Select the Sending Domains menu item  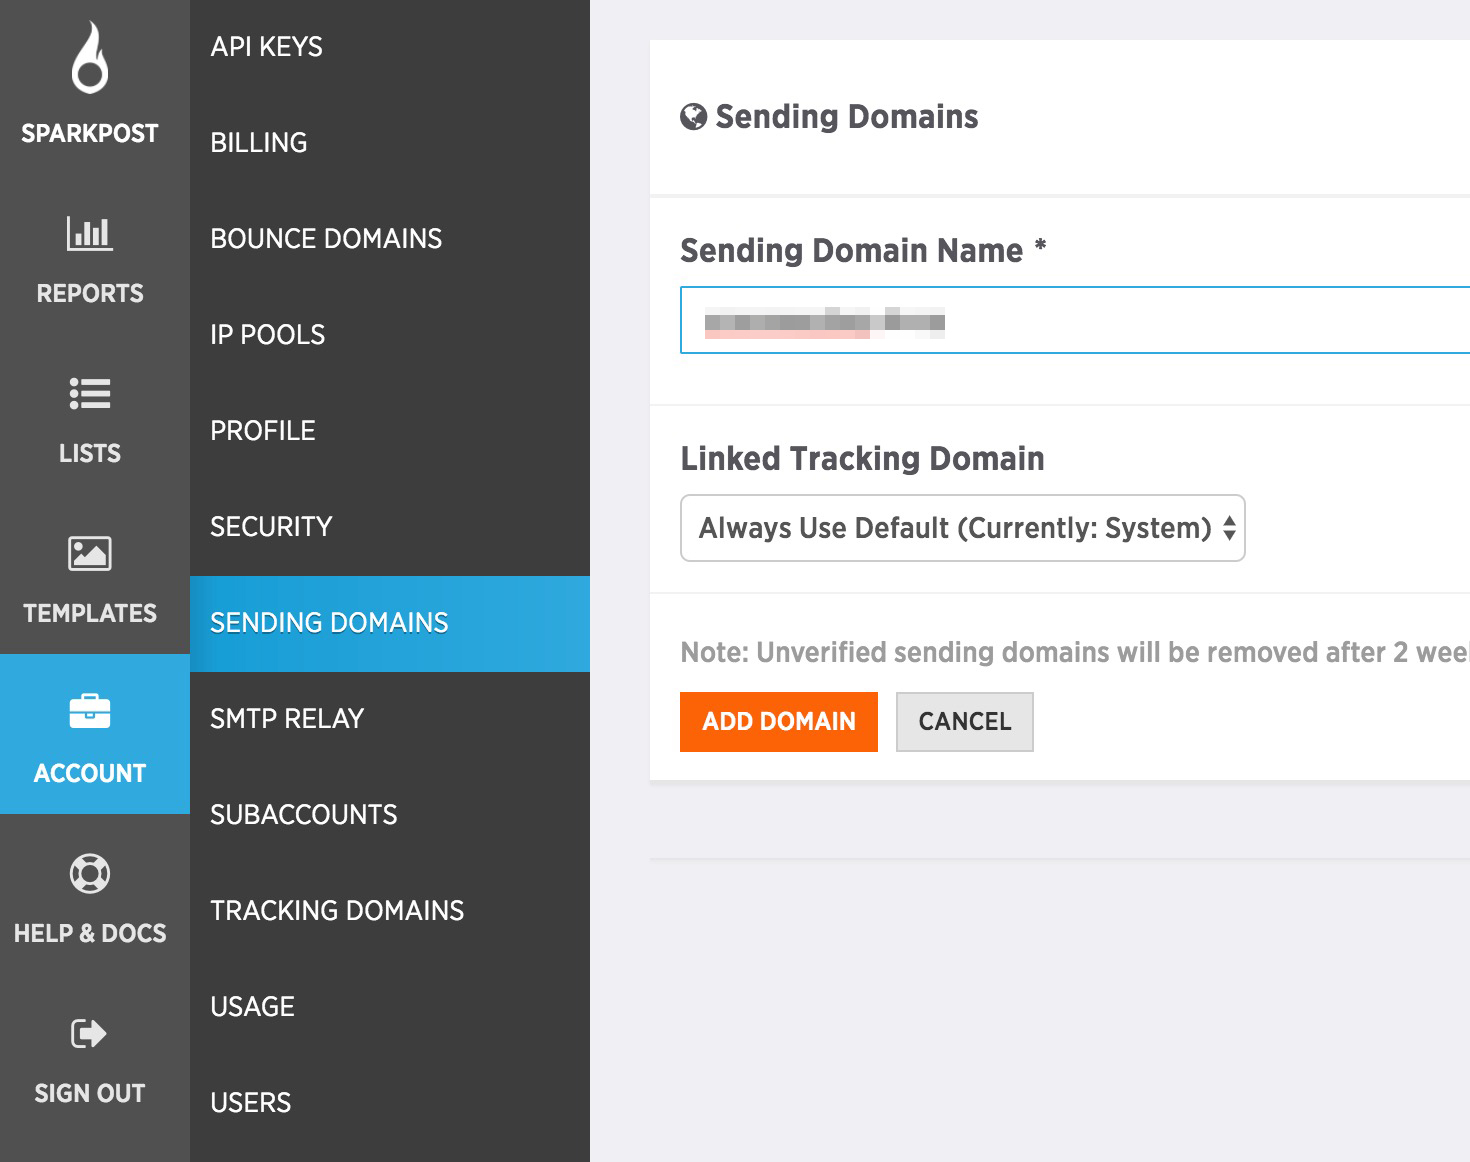390,623
